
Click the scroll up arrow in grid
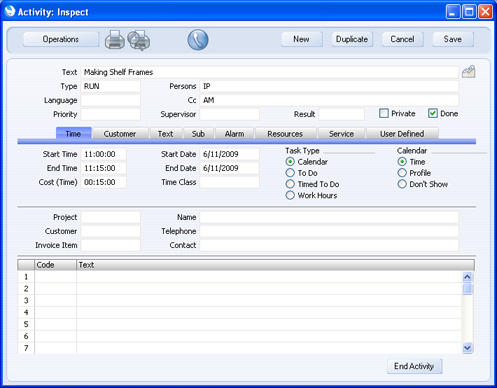point(467,277)
